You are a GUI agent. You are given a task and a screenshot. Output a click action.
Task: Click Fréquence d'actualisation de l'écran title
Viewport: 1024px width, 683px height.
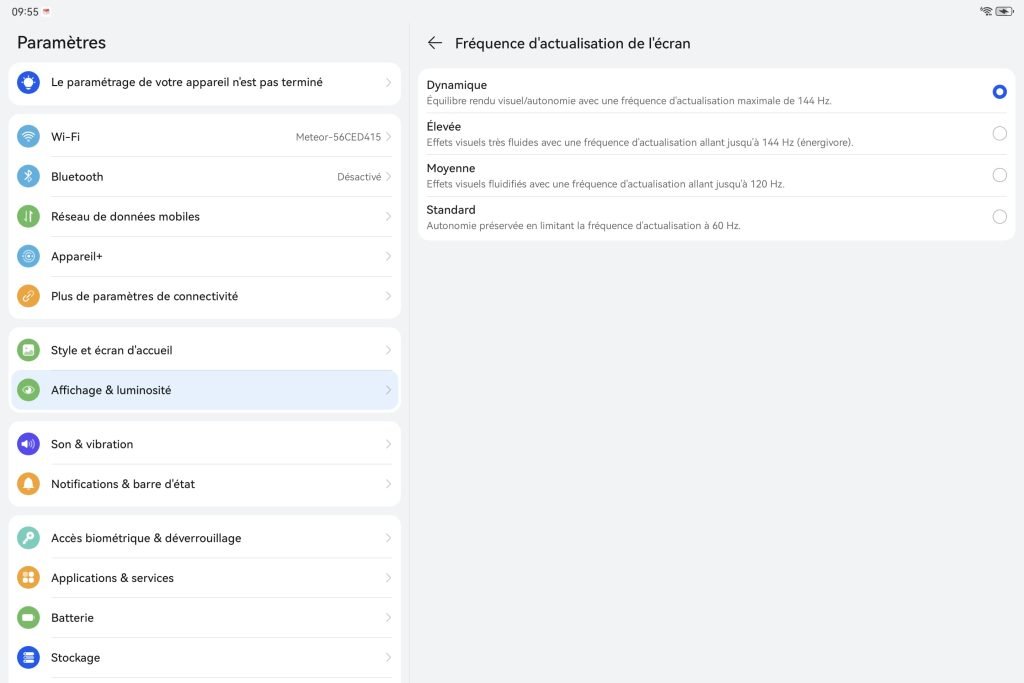[x=573, y=44]
